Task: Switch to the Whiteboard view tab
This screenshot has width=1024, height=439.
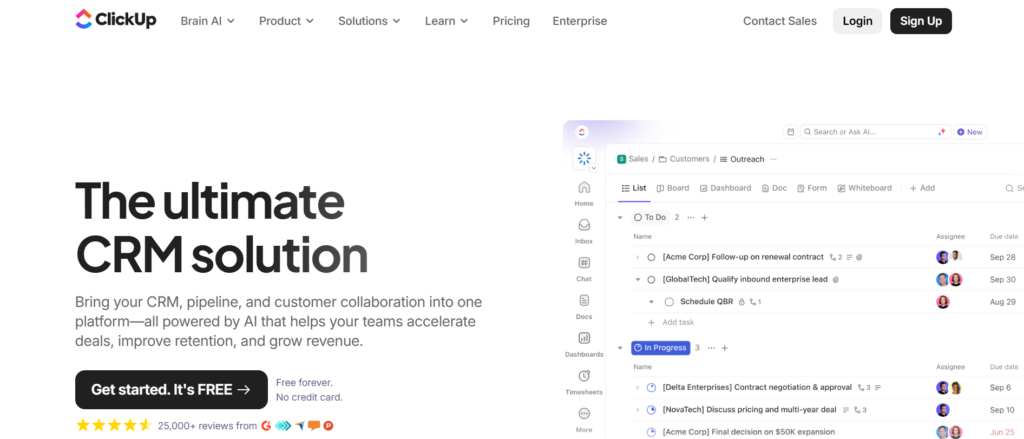Action: (864, 188)
